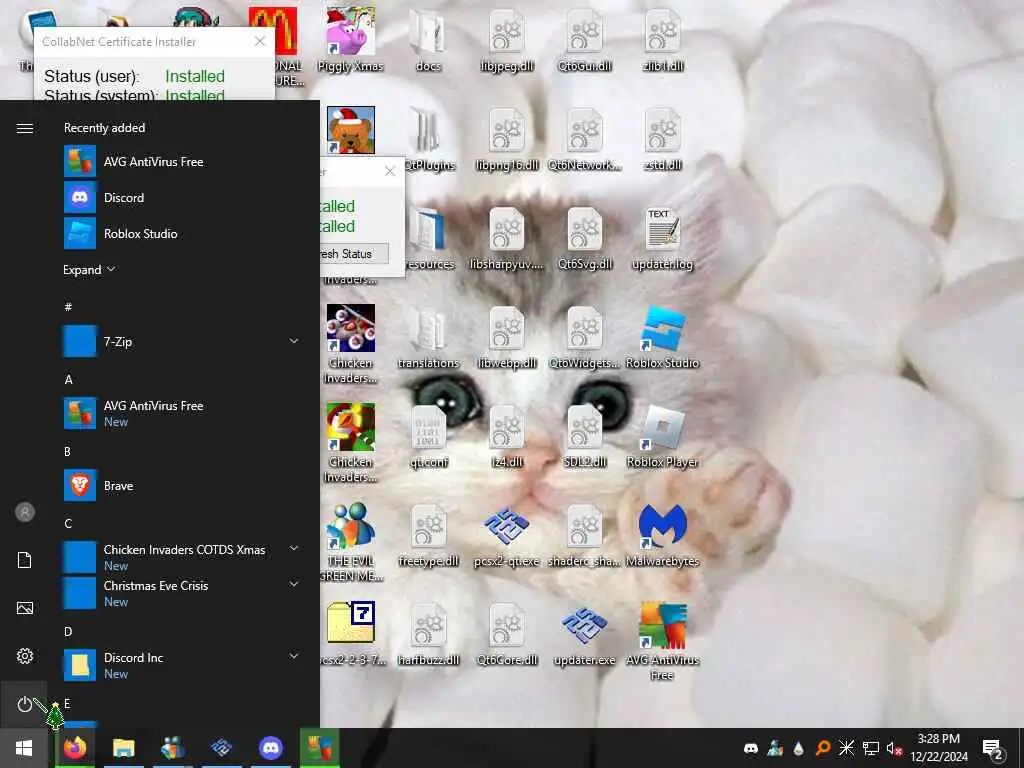Select Malwarebytes desktop shortcut
1024x768 pixels.
tap(662, 535)
